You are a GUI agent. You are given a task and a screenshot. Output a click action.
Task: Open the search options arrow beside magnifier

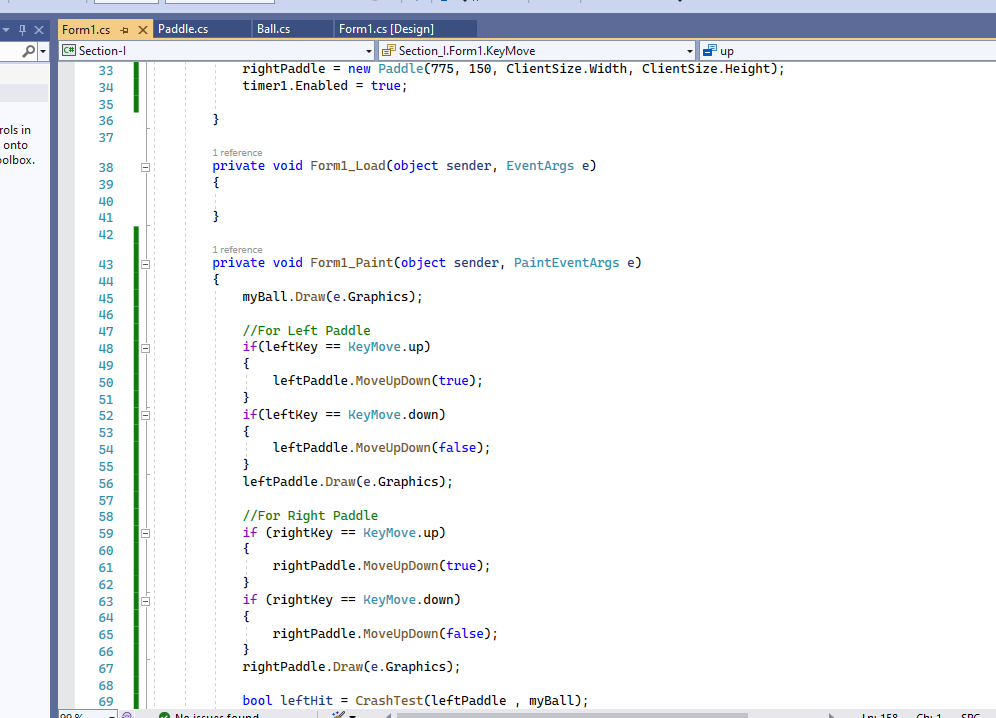(43, 51)
